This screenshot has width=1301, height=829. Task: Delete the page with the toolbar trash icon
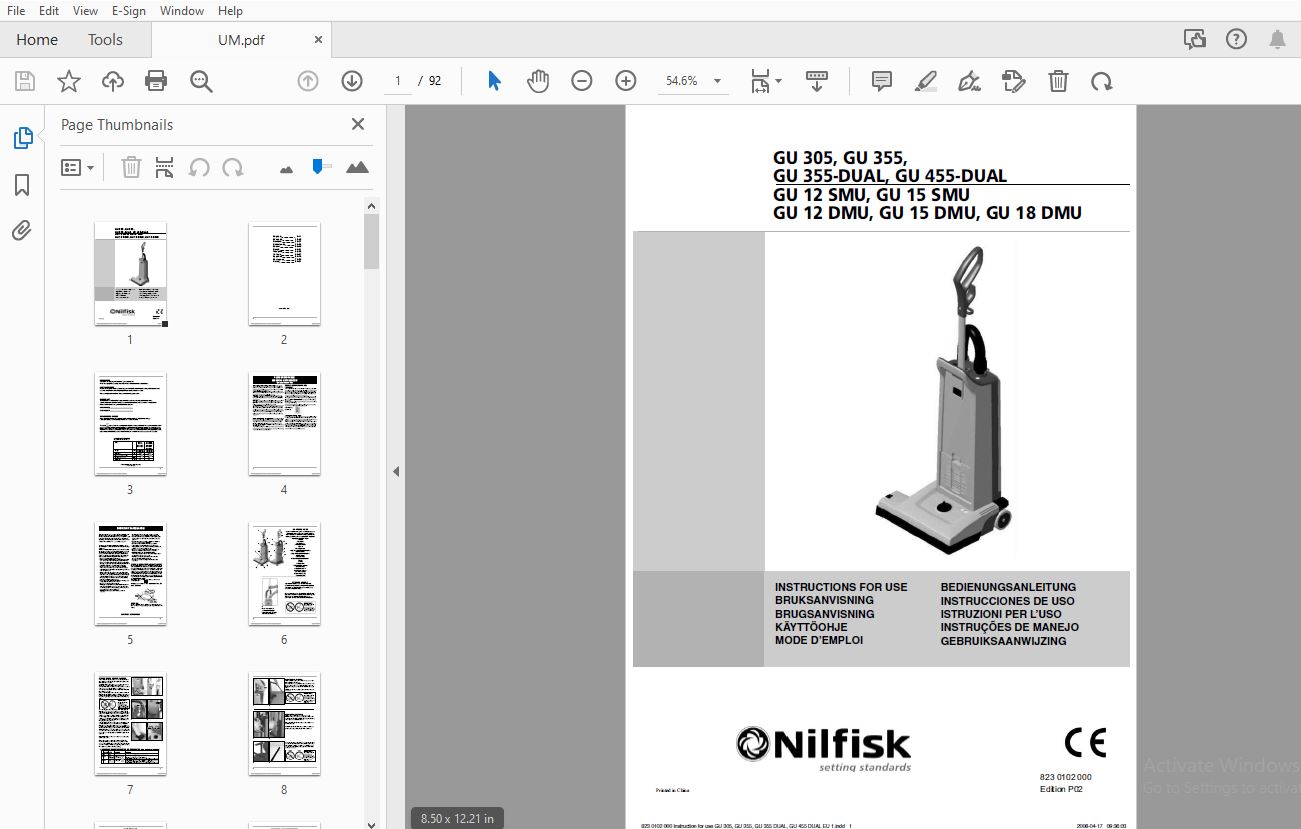click(1058, 81)
